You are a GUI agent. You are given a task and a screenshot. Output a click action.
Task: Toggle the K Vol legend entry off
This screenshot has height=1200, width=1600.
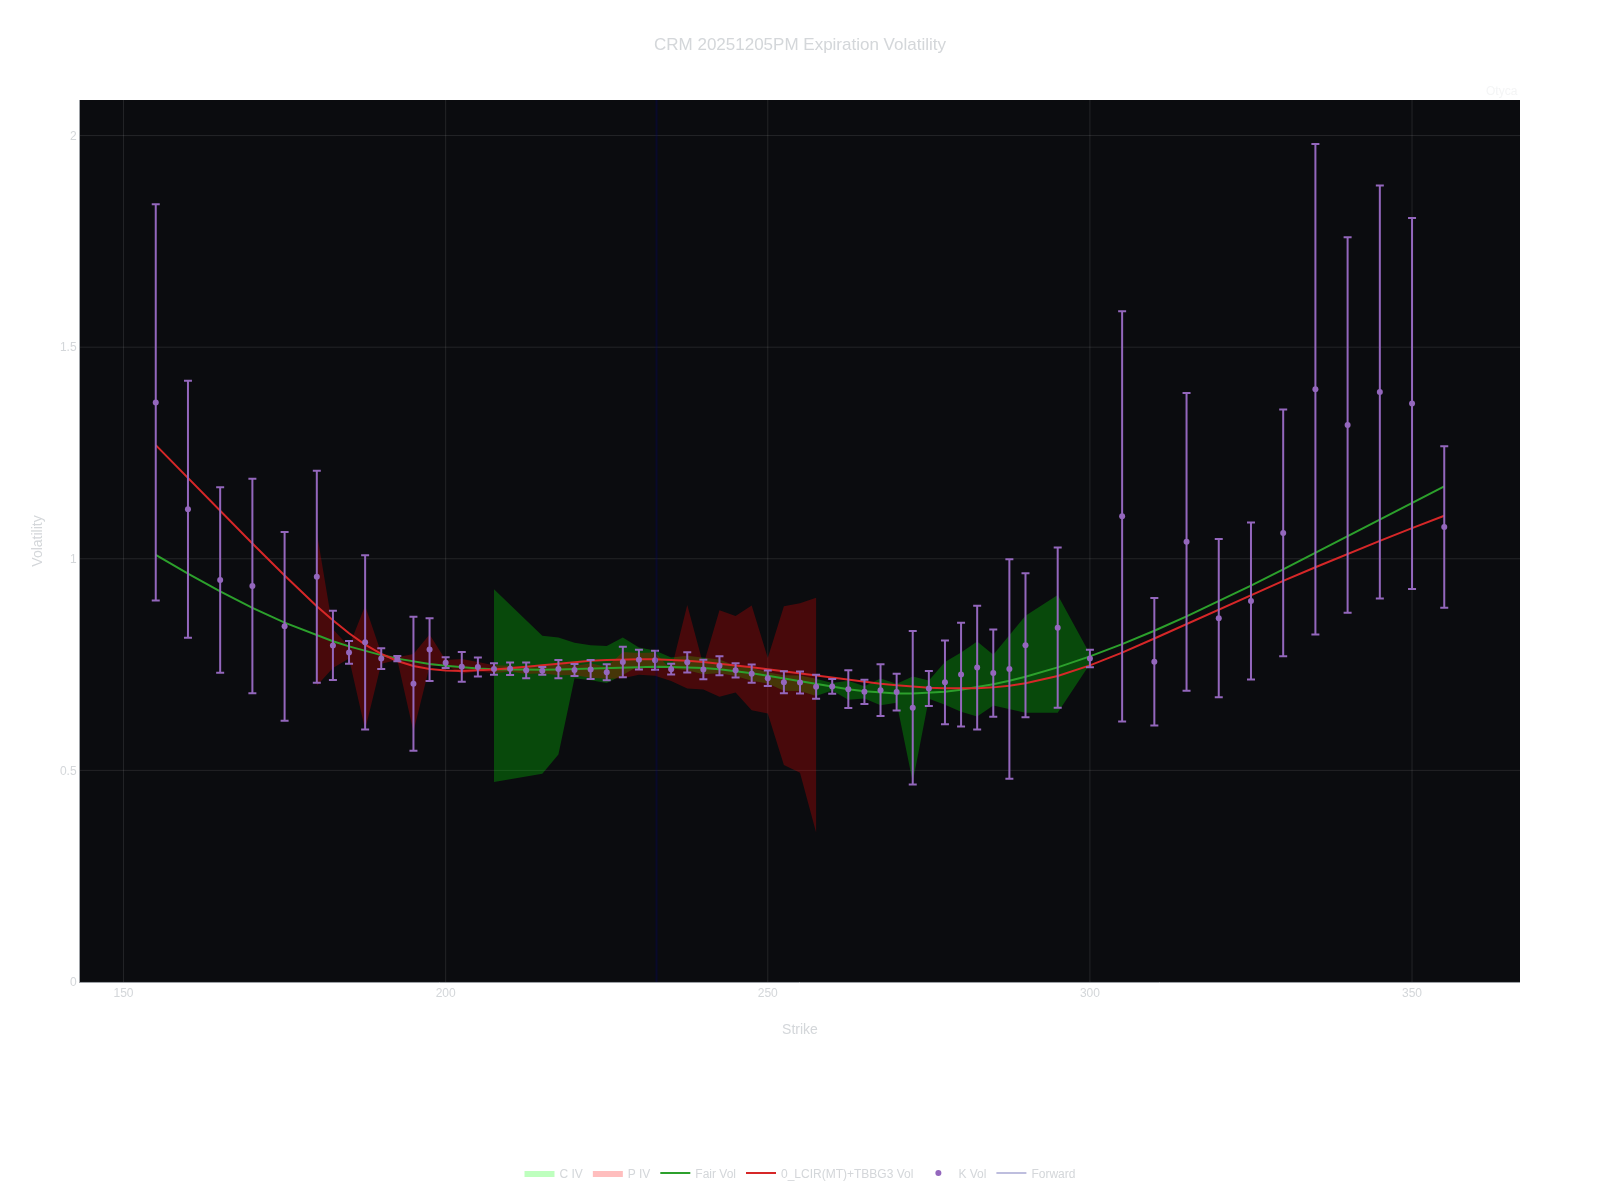pos(972,1173)
